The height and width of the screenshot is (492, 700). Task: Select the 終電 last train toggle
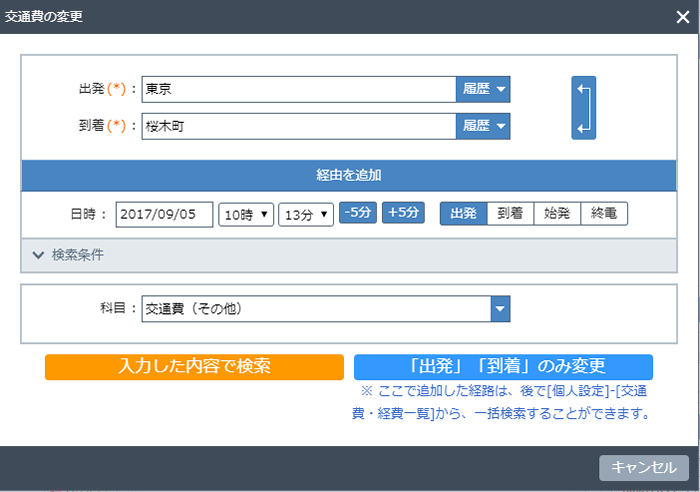coord(604,214)
